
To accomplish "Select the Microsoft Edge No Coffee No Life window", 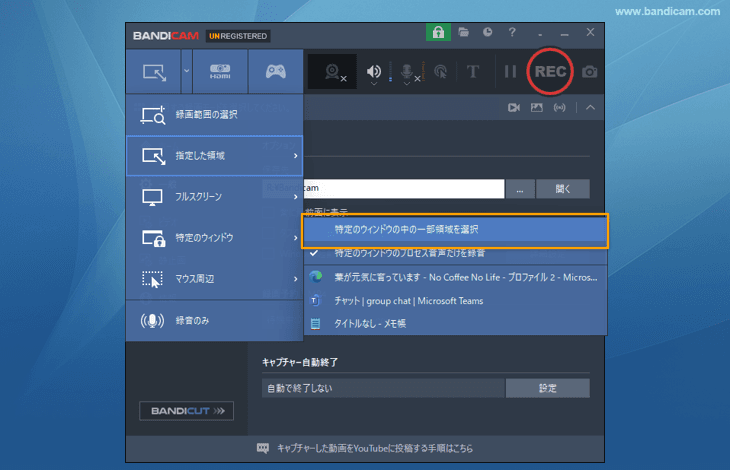I will coord(455,277).
